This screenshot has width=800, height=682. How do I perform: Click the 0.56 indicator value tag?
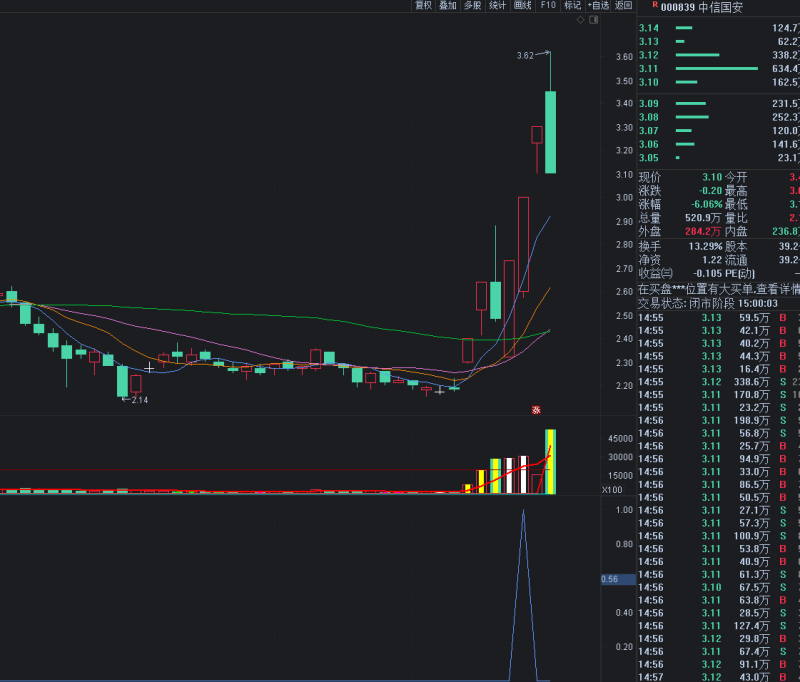(610, 579)
